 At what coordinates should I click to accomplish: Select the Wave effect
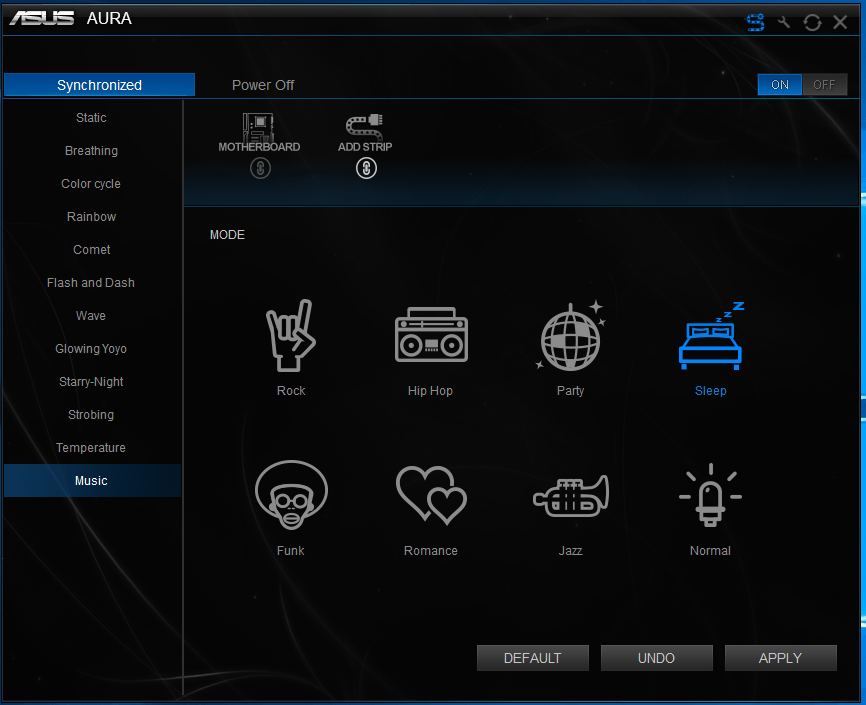tap(92, 315)
